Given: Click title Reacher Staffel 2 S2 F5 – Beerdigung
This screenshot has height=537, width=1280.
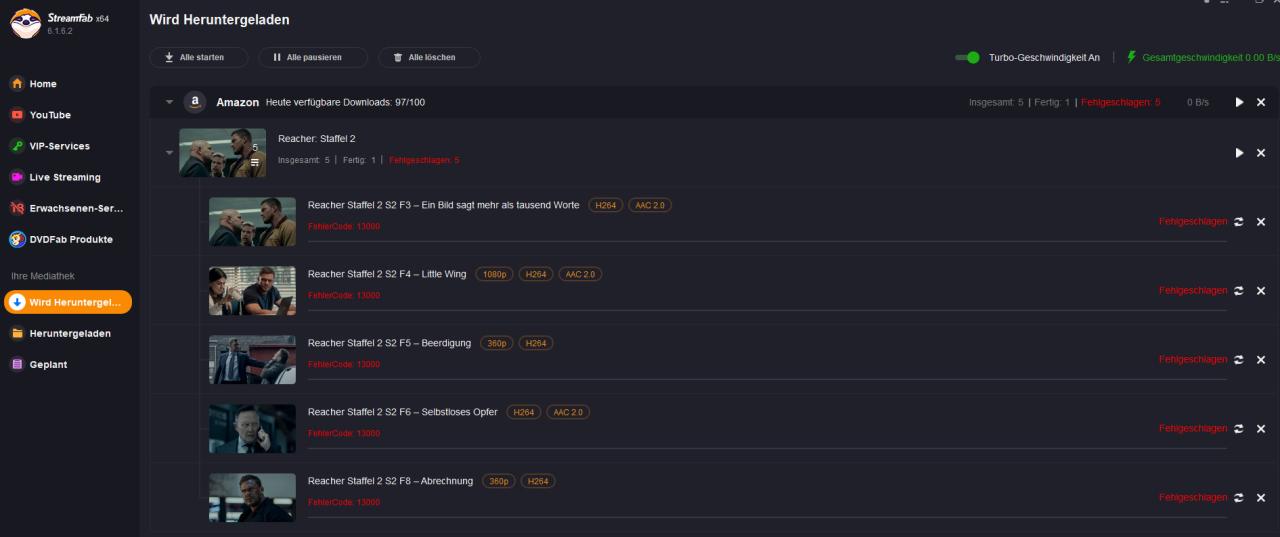Looking at the screenshot, I should [389, 343].
